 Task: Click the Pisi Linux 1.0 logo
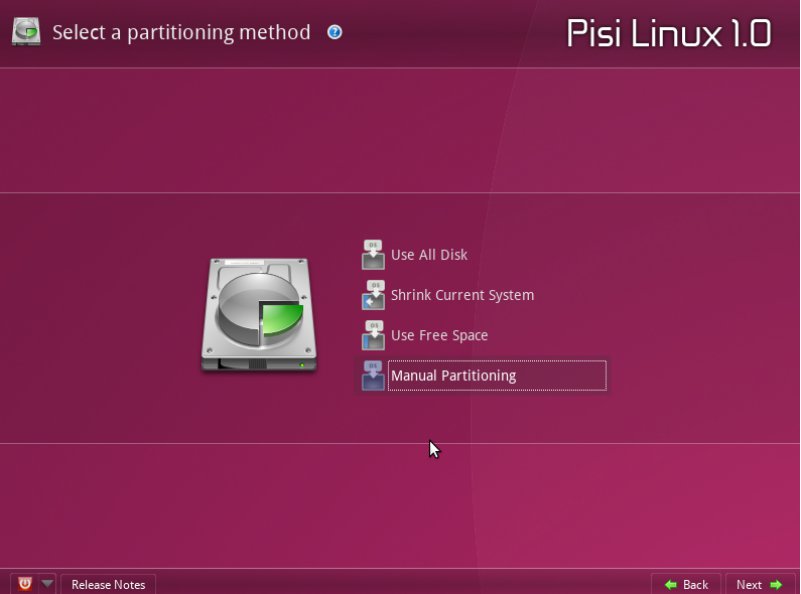click(x=668, y=32)
